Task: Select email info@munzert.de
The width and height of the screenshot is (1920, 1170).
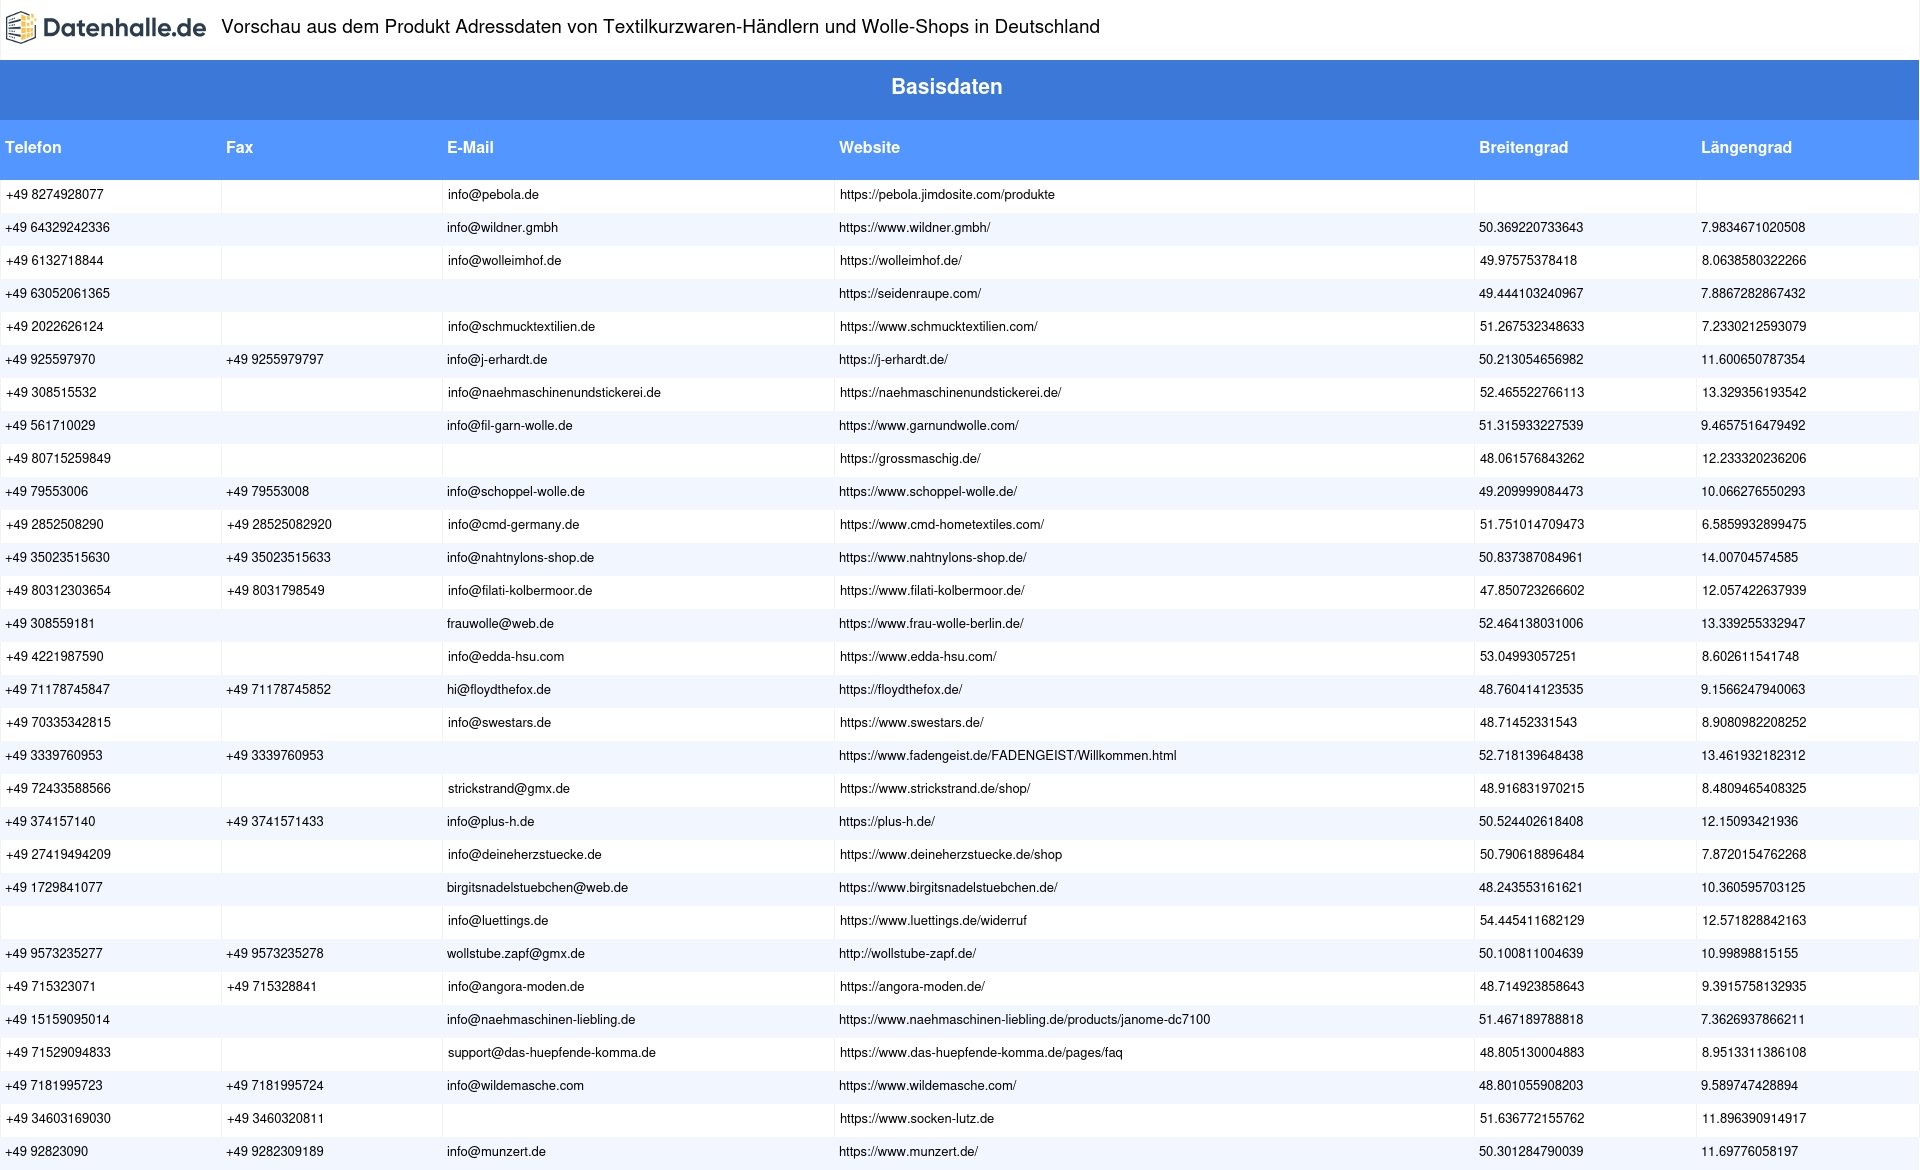Action: point(496,1152)
